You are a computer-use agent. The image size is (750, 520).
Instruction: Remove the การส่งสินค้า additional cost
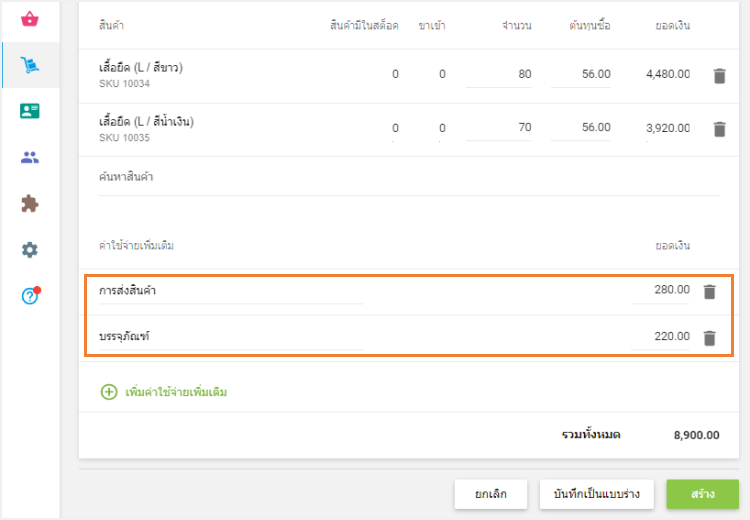709,291
